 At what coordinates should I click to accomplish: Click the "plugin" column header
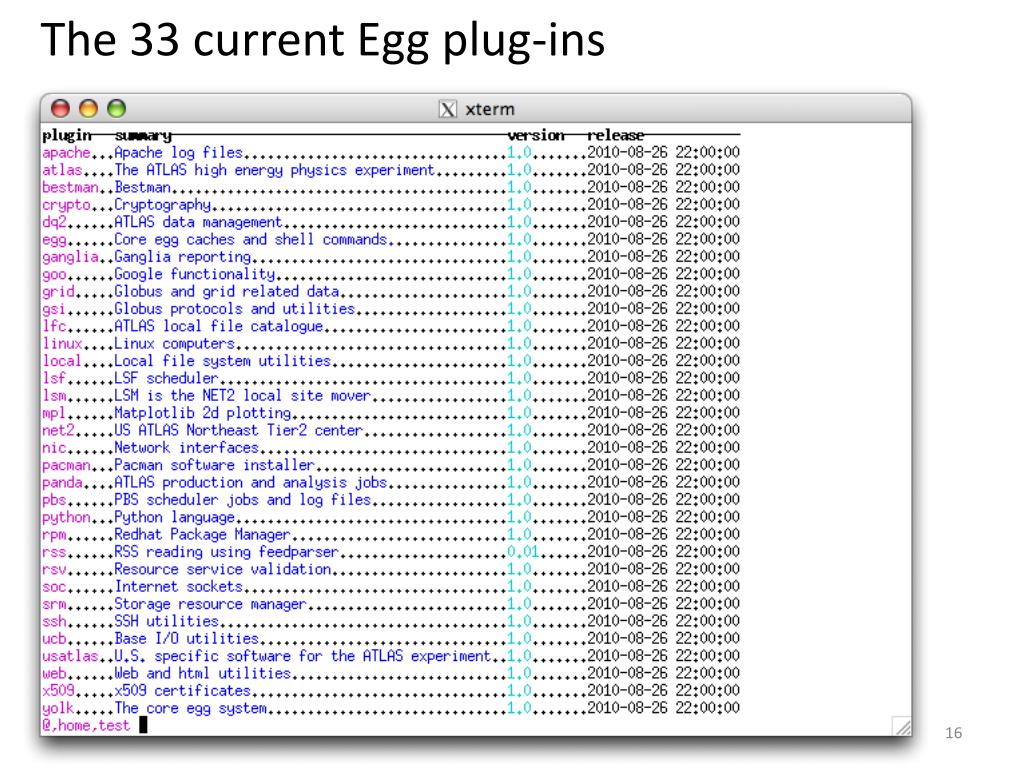[67, 136]
